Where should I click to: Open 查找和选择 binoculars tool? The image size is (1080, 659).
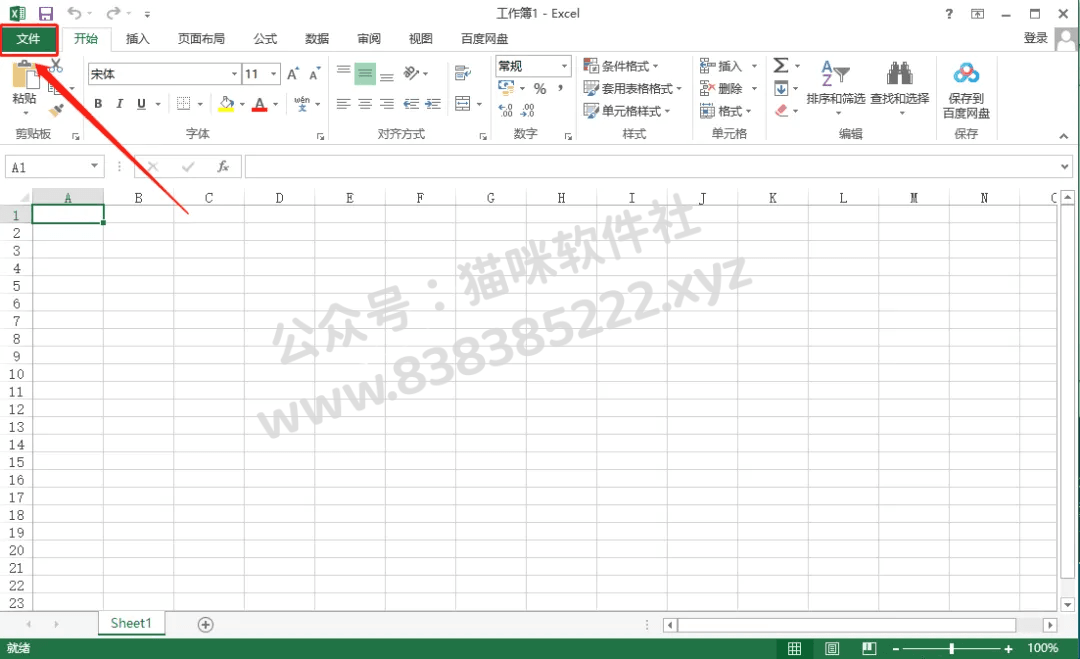coord(900,86)
